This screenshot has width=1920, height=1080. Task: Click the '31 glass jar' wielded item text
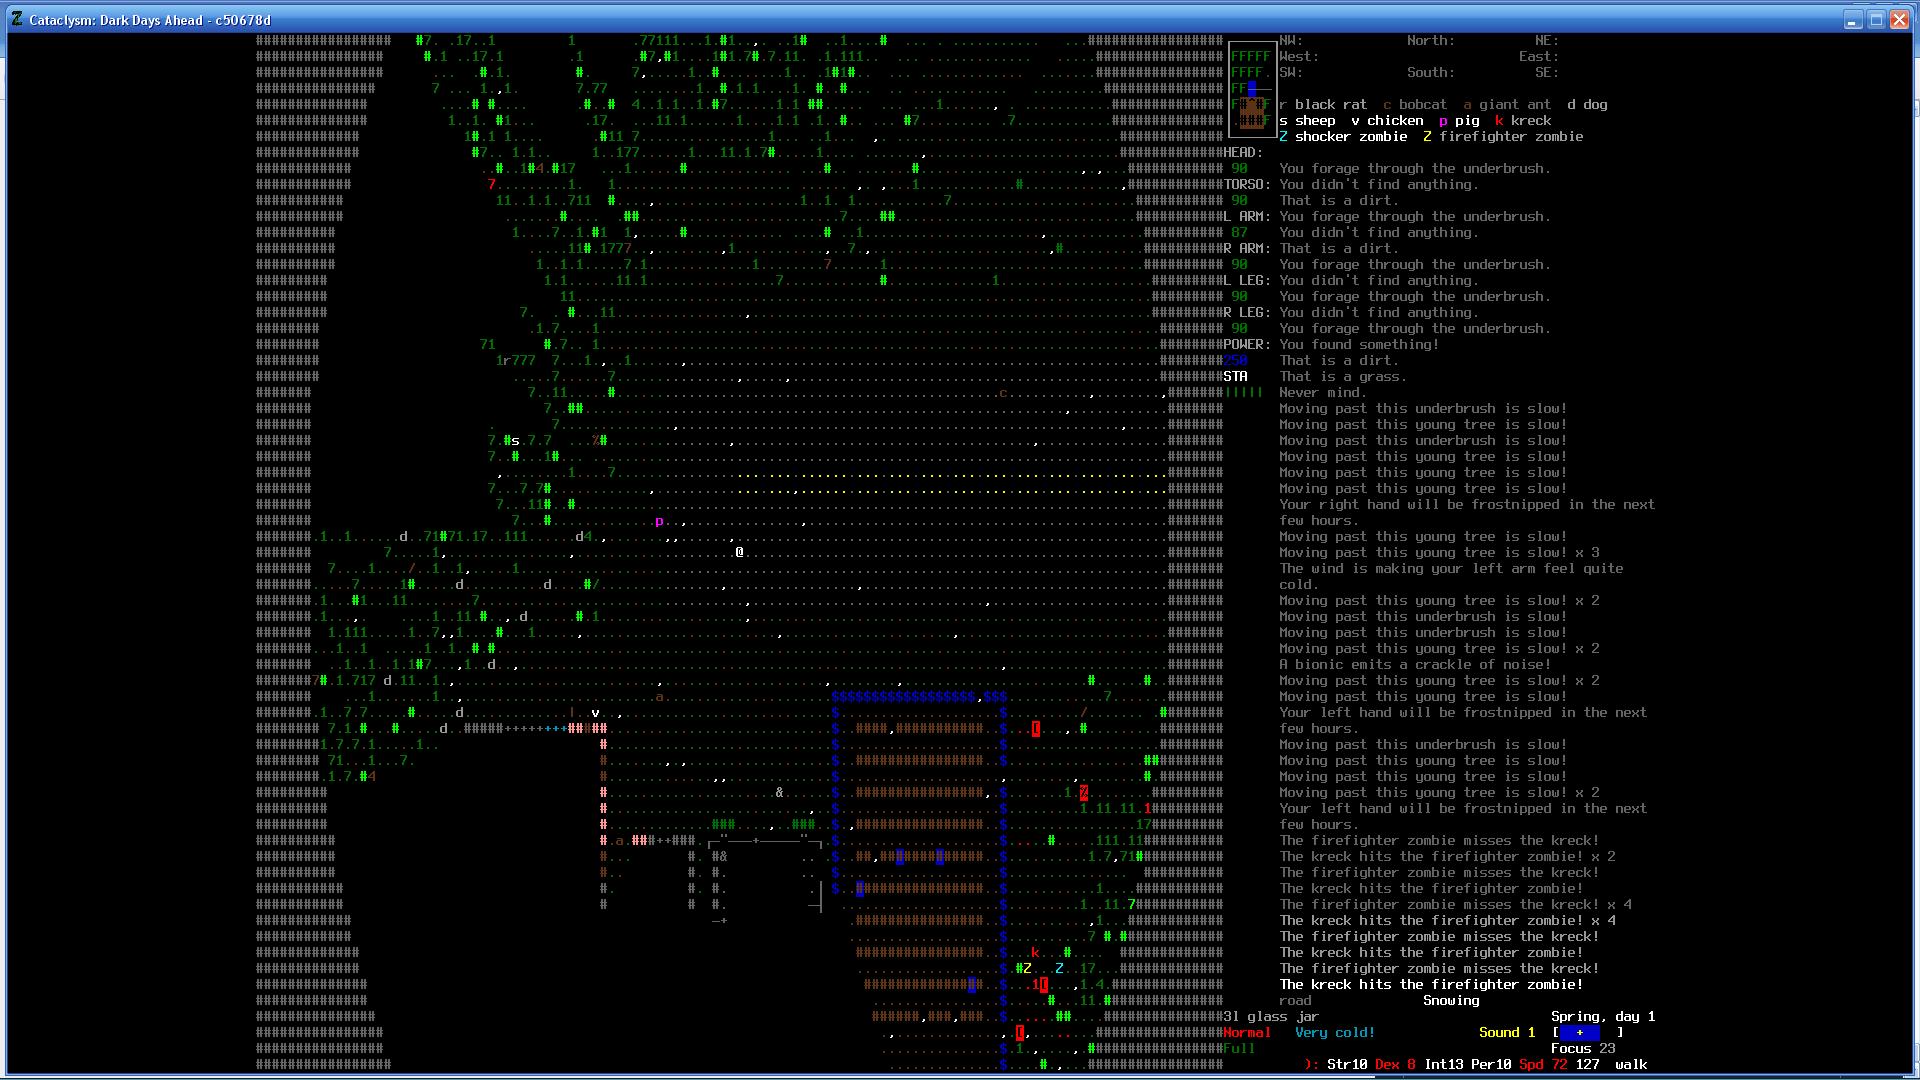[x=1270, y=1016]
